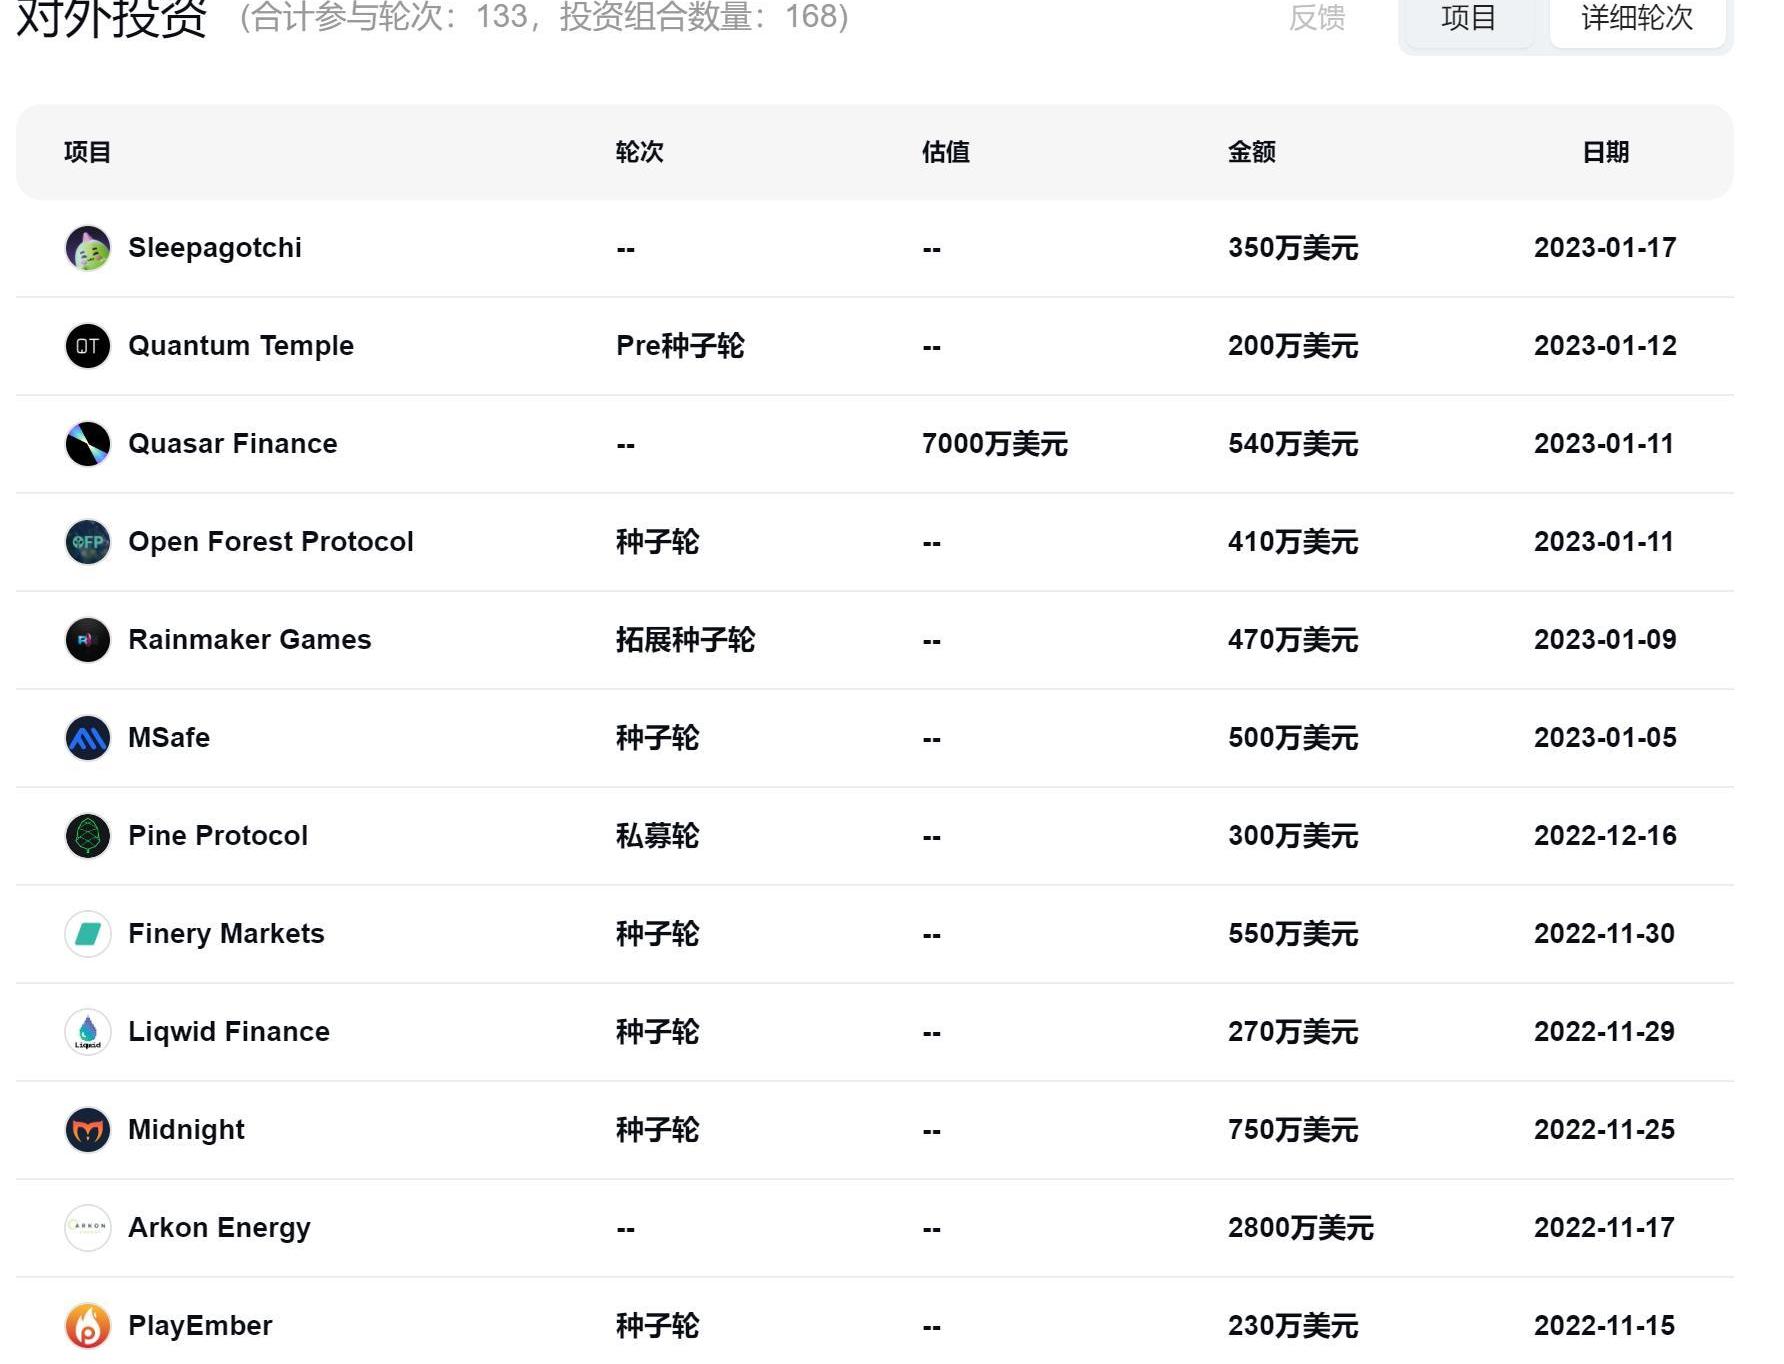1784x1364 pixels.
Task: Switch to the 项目 tab
Action: (x=1468, y=18)
